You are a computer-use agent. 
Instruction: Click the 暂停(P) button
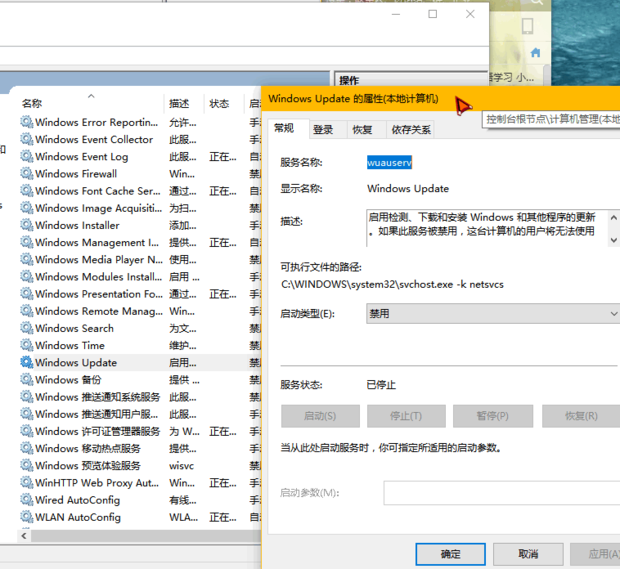(x=493, y=416)
